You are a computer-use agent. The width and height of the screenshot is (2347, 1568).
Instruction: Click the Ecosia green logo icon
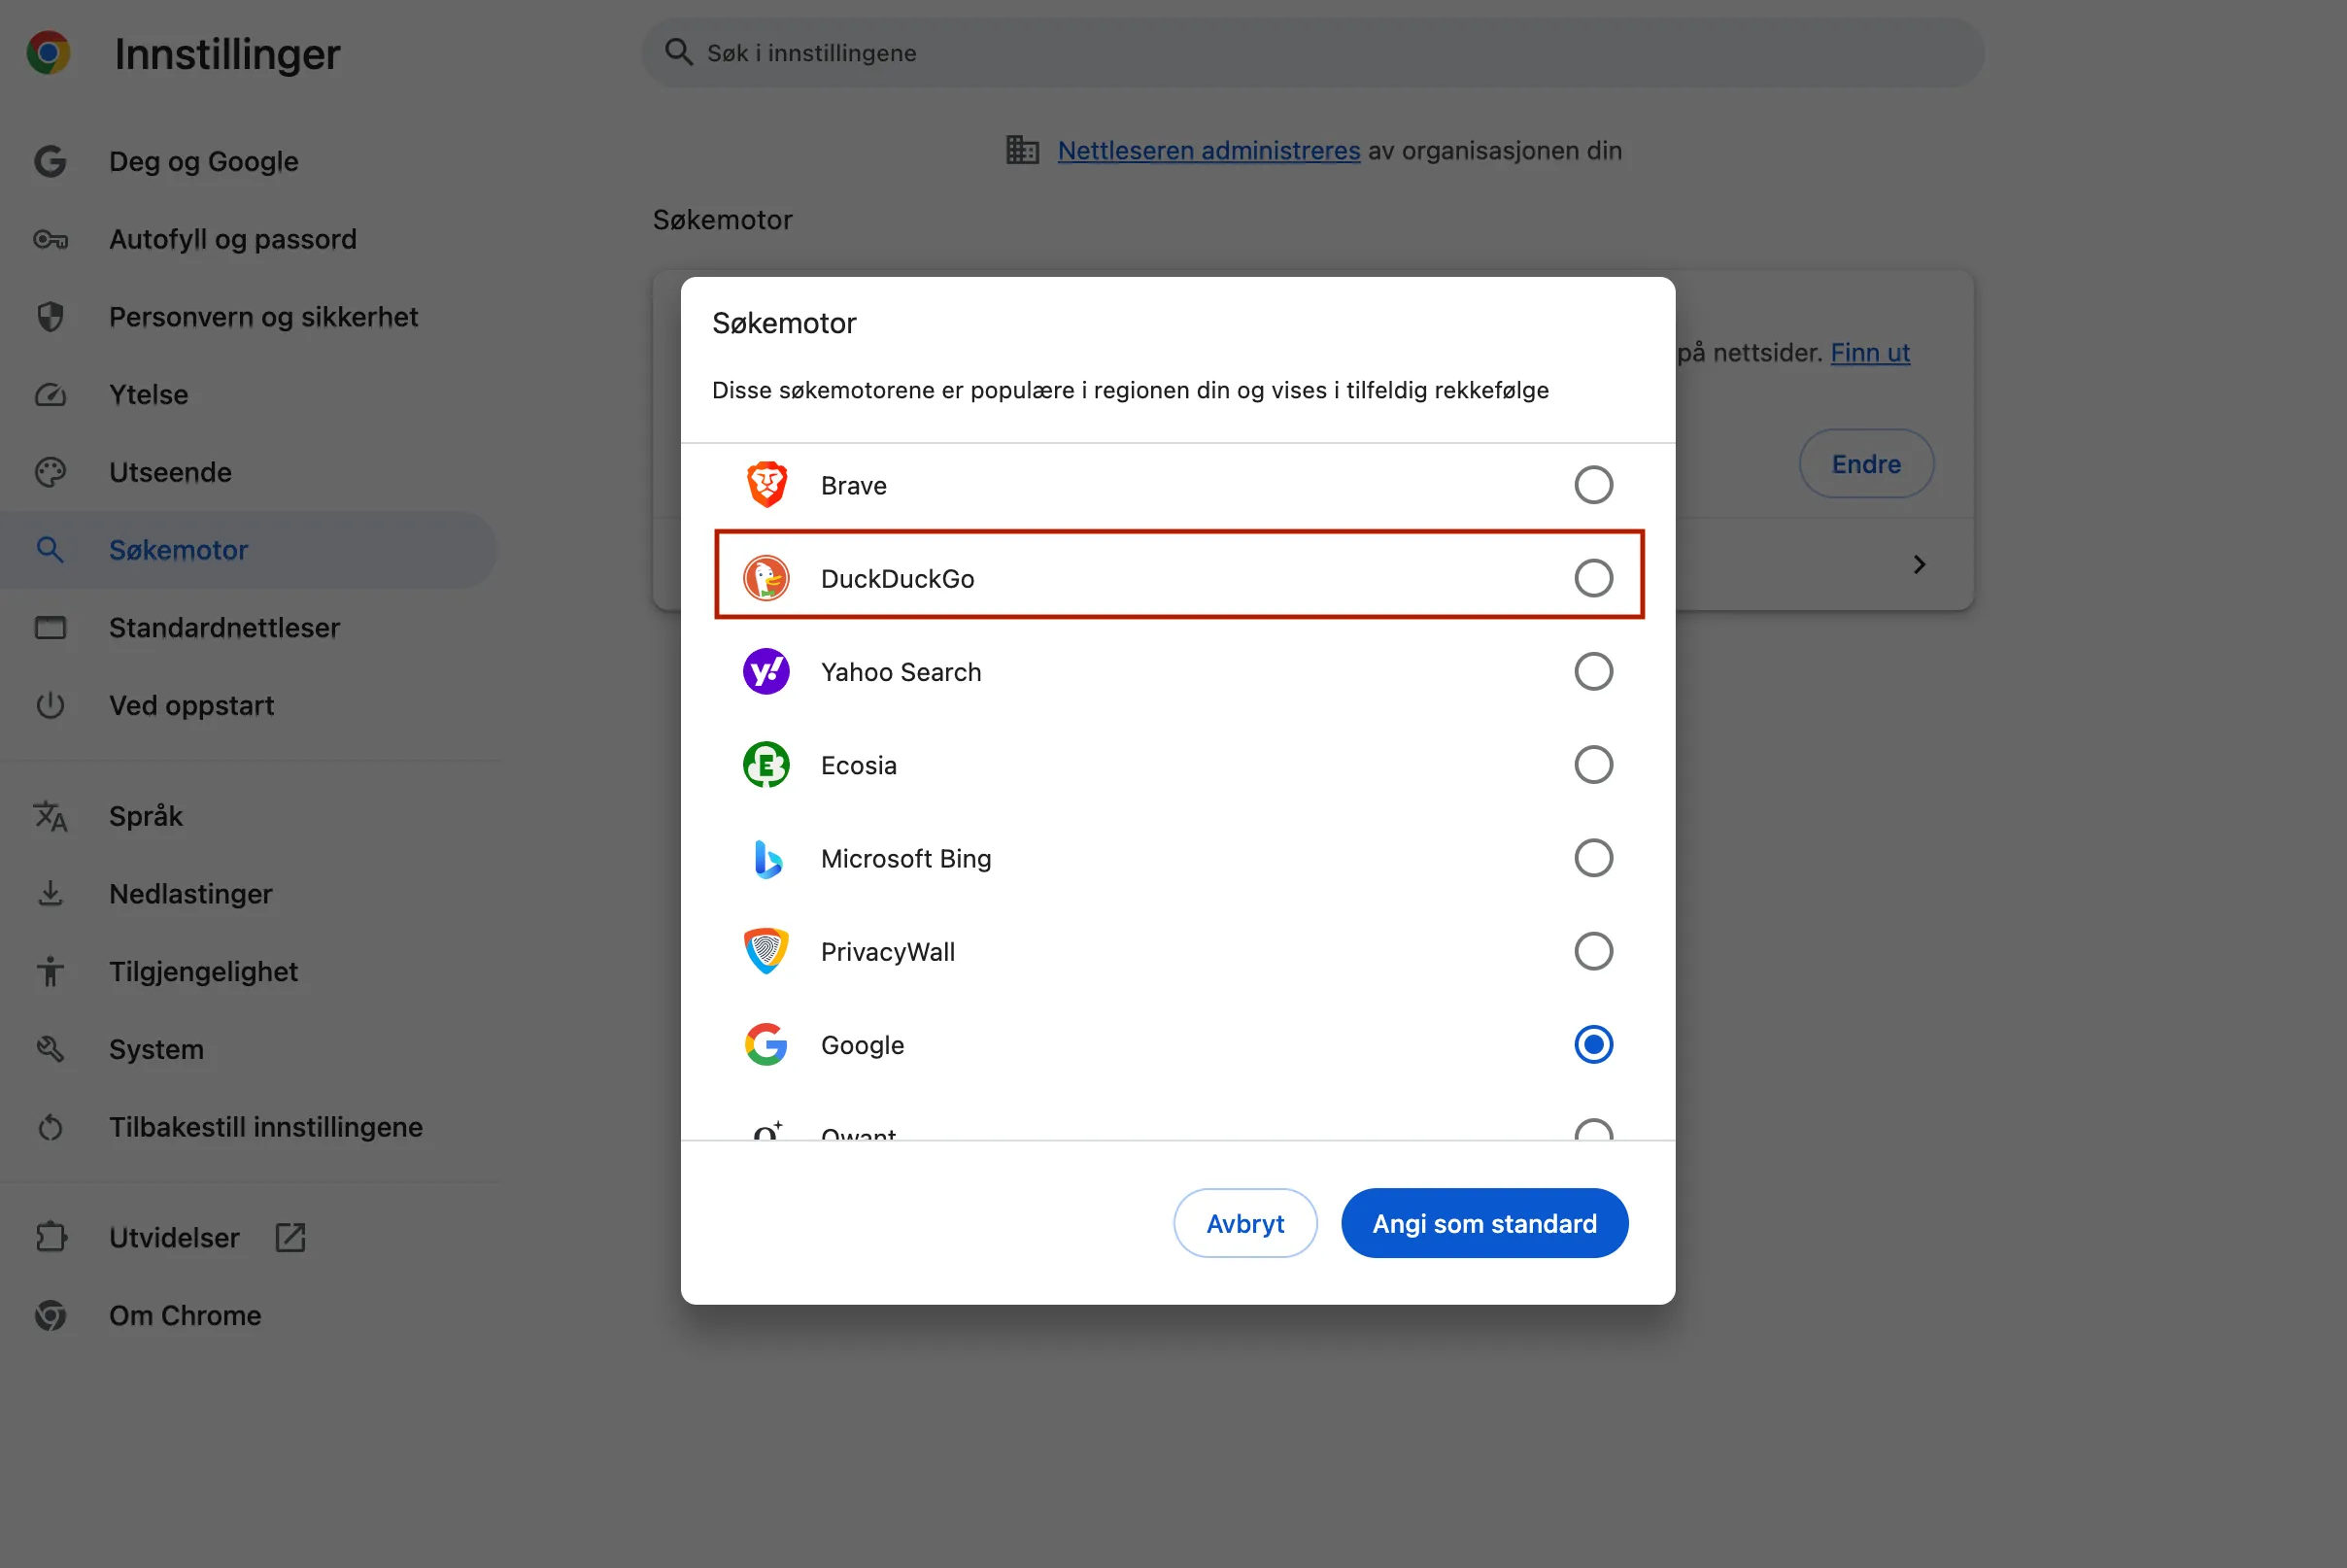pyautogui.click(x=766, y=765)
